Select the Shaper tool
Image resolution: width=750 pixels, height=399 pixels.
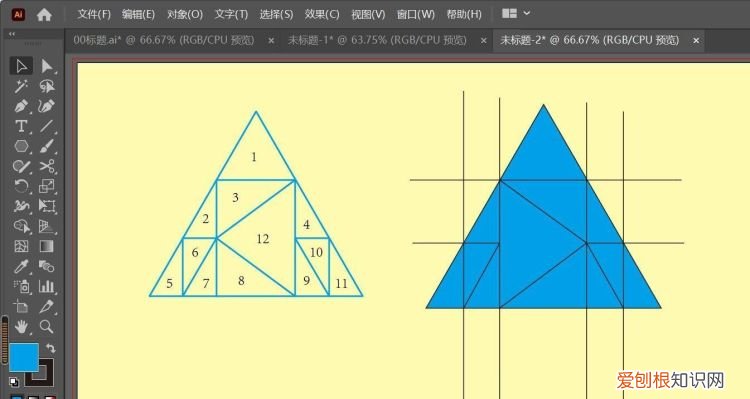coord(21,166)
